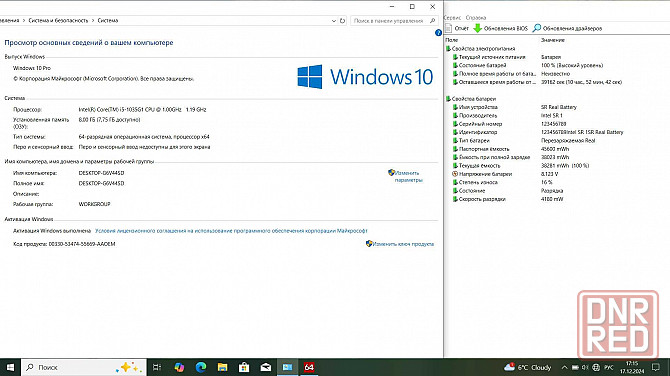Viewport: 670px width, 376px height.
Task: Open Microsoft Edge from the taskbar
Action: tap(201, 367)
